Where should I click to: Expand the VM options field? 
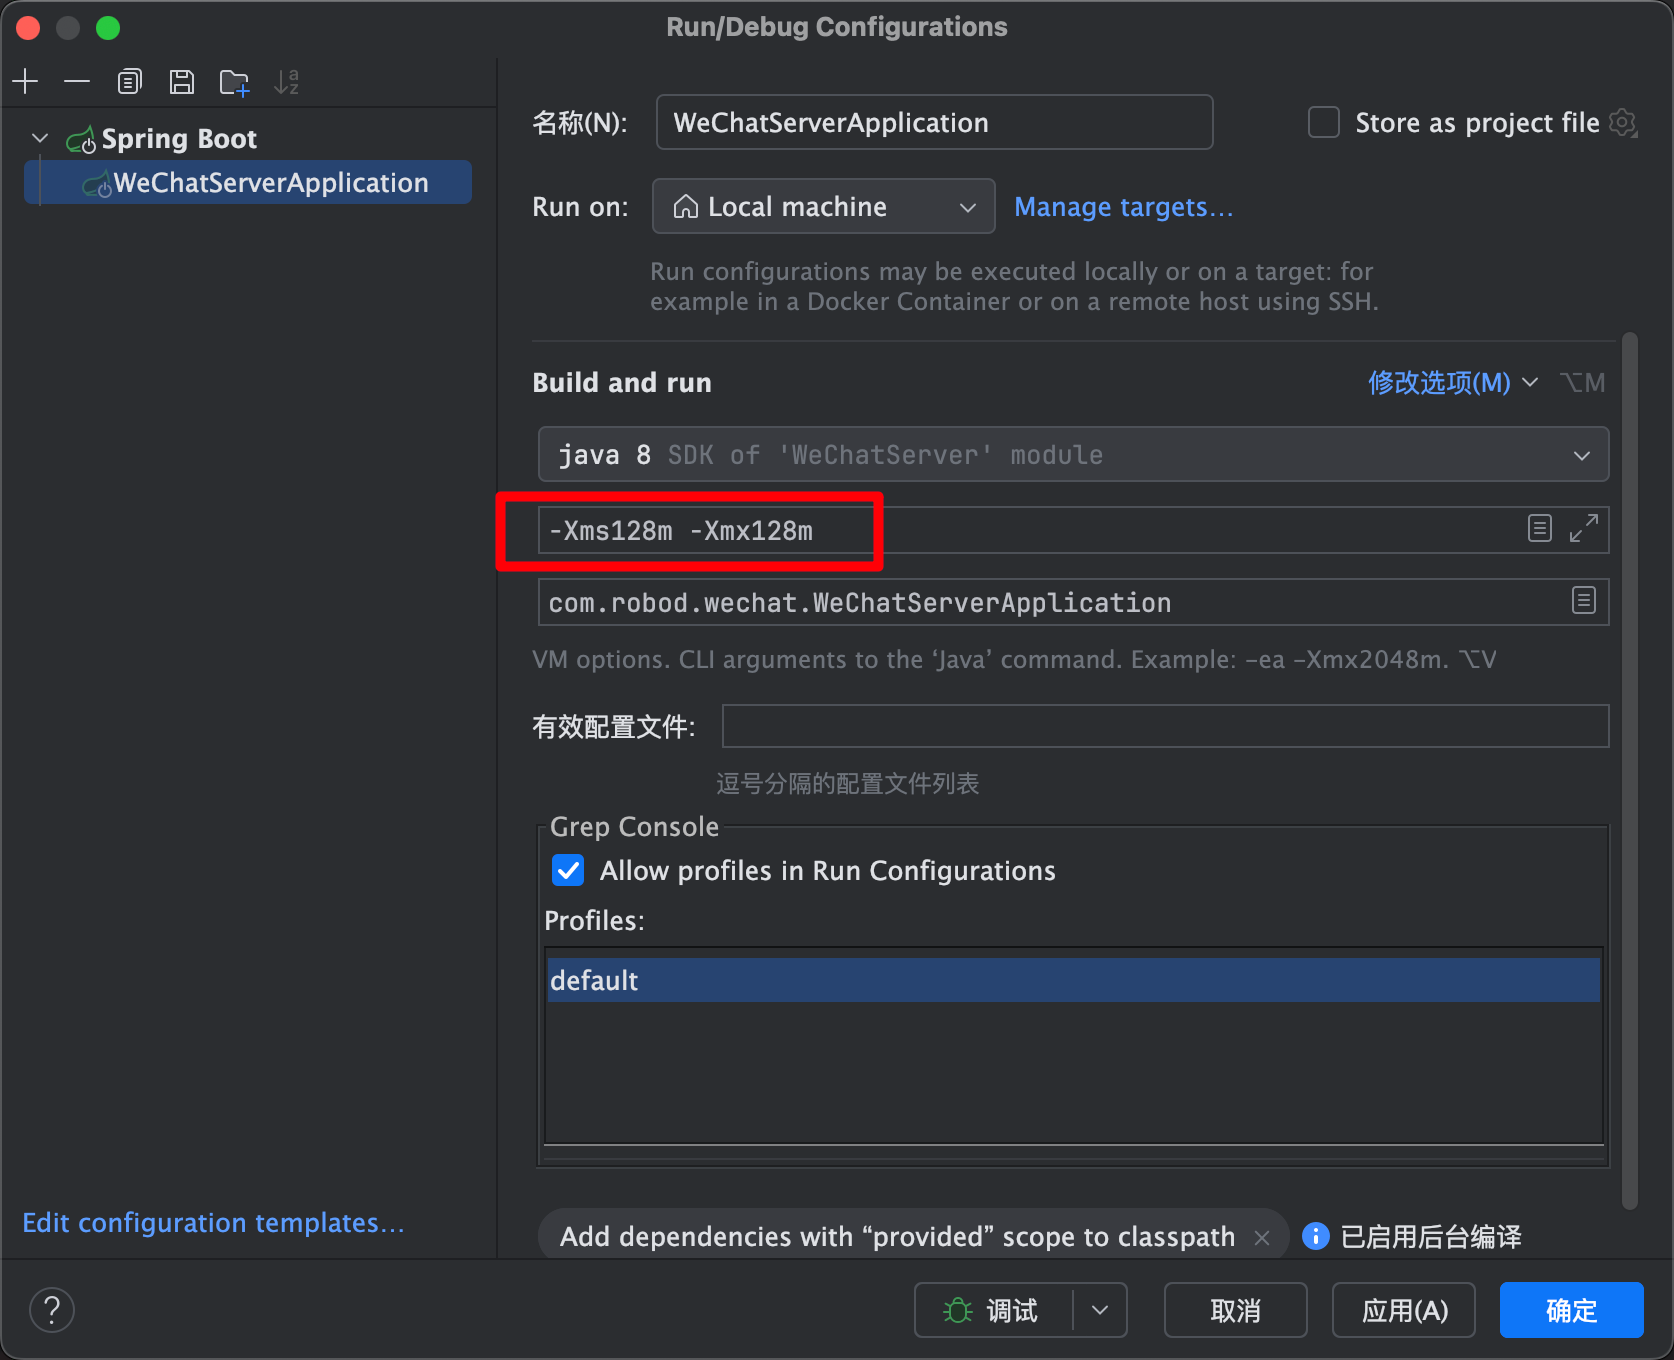tap(1583, 528)
